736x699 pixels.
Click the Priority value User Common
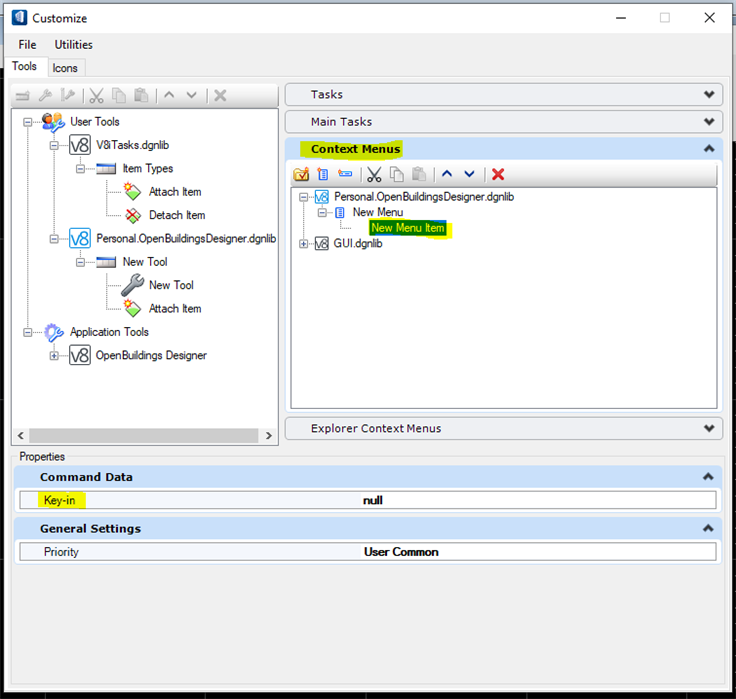click(538, 552)
